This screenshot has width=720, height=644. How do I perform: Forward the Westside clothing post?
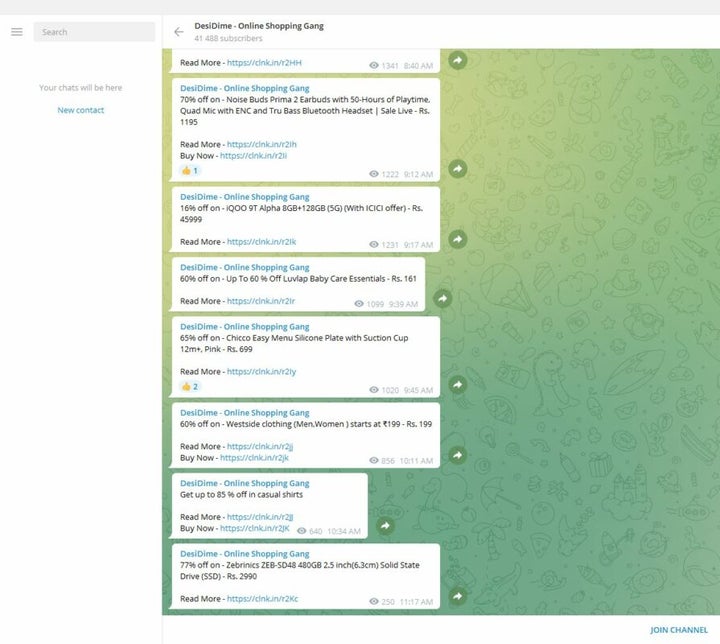(x=457, y=456)
